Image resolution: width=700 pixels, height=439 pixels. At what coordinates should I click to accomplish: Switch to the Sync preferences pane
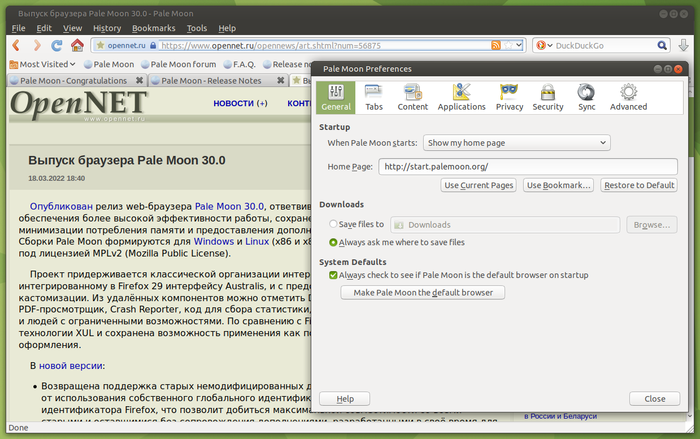586,96
